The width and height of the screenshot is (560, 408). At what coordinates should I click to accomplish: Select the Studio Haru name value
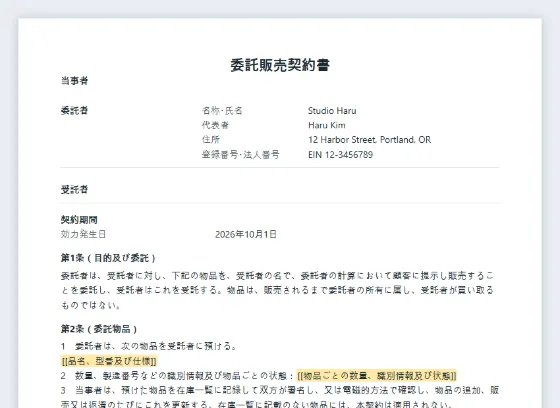click(x=332, y=110)
